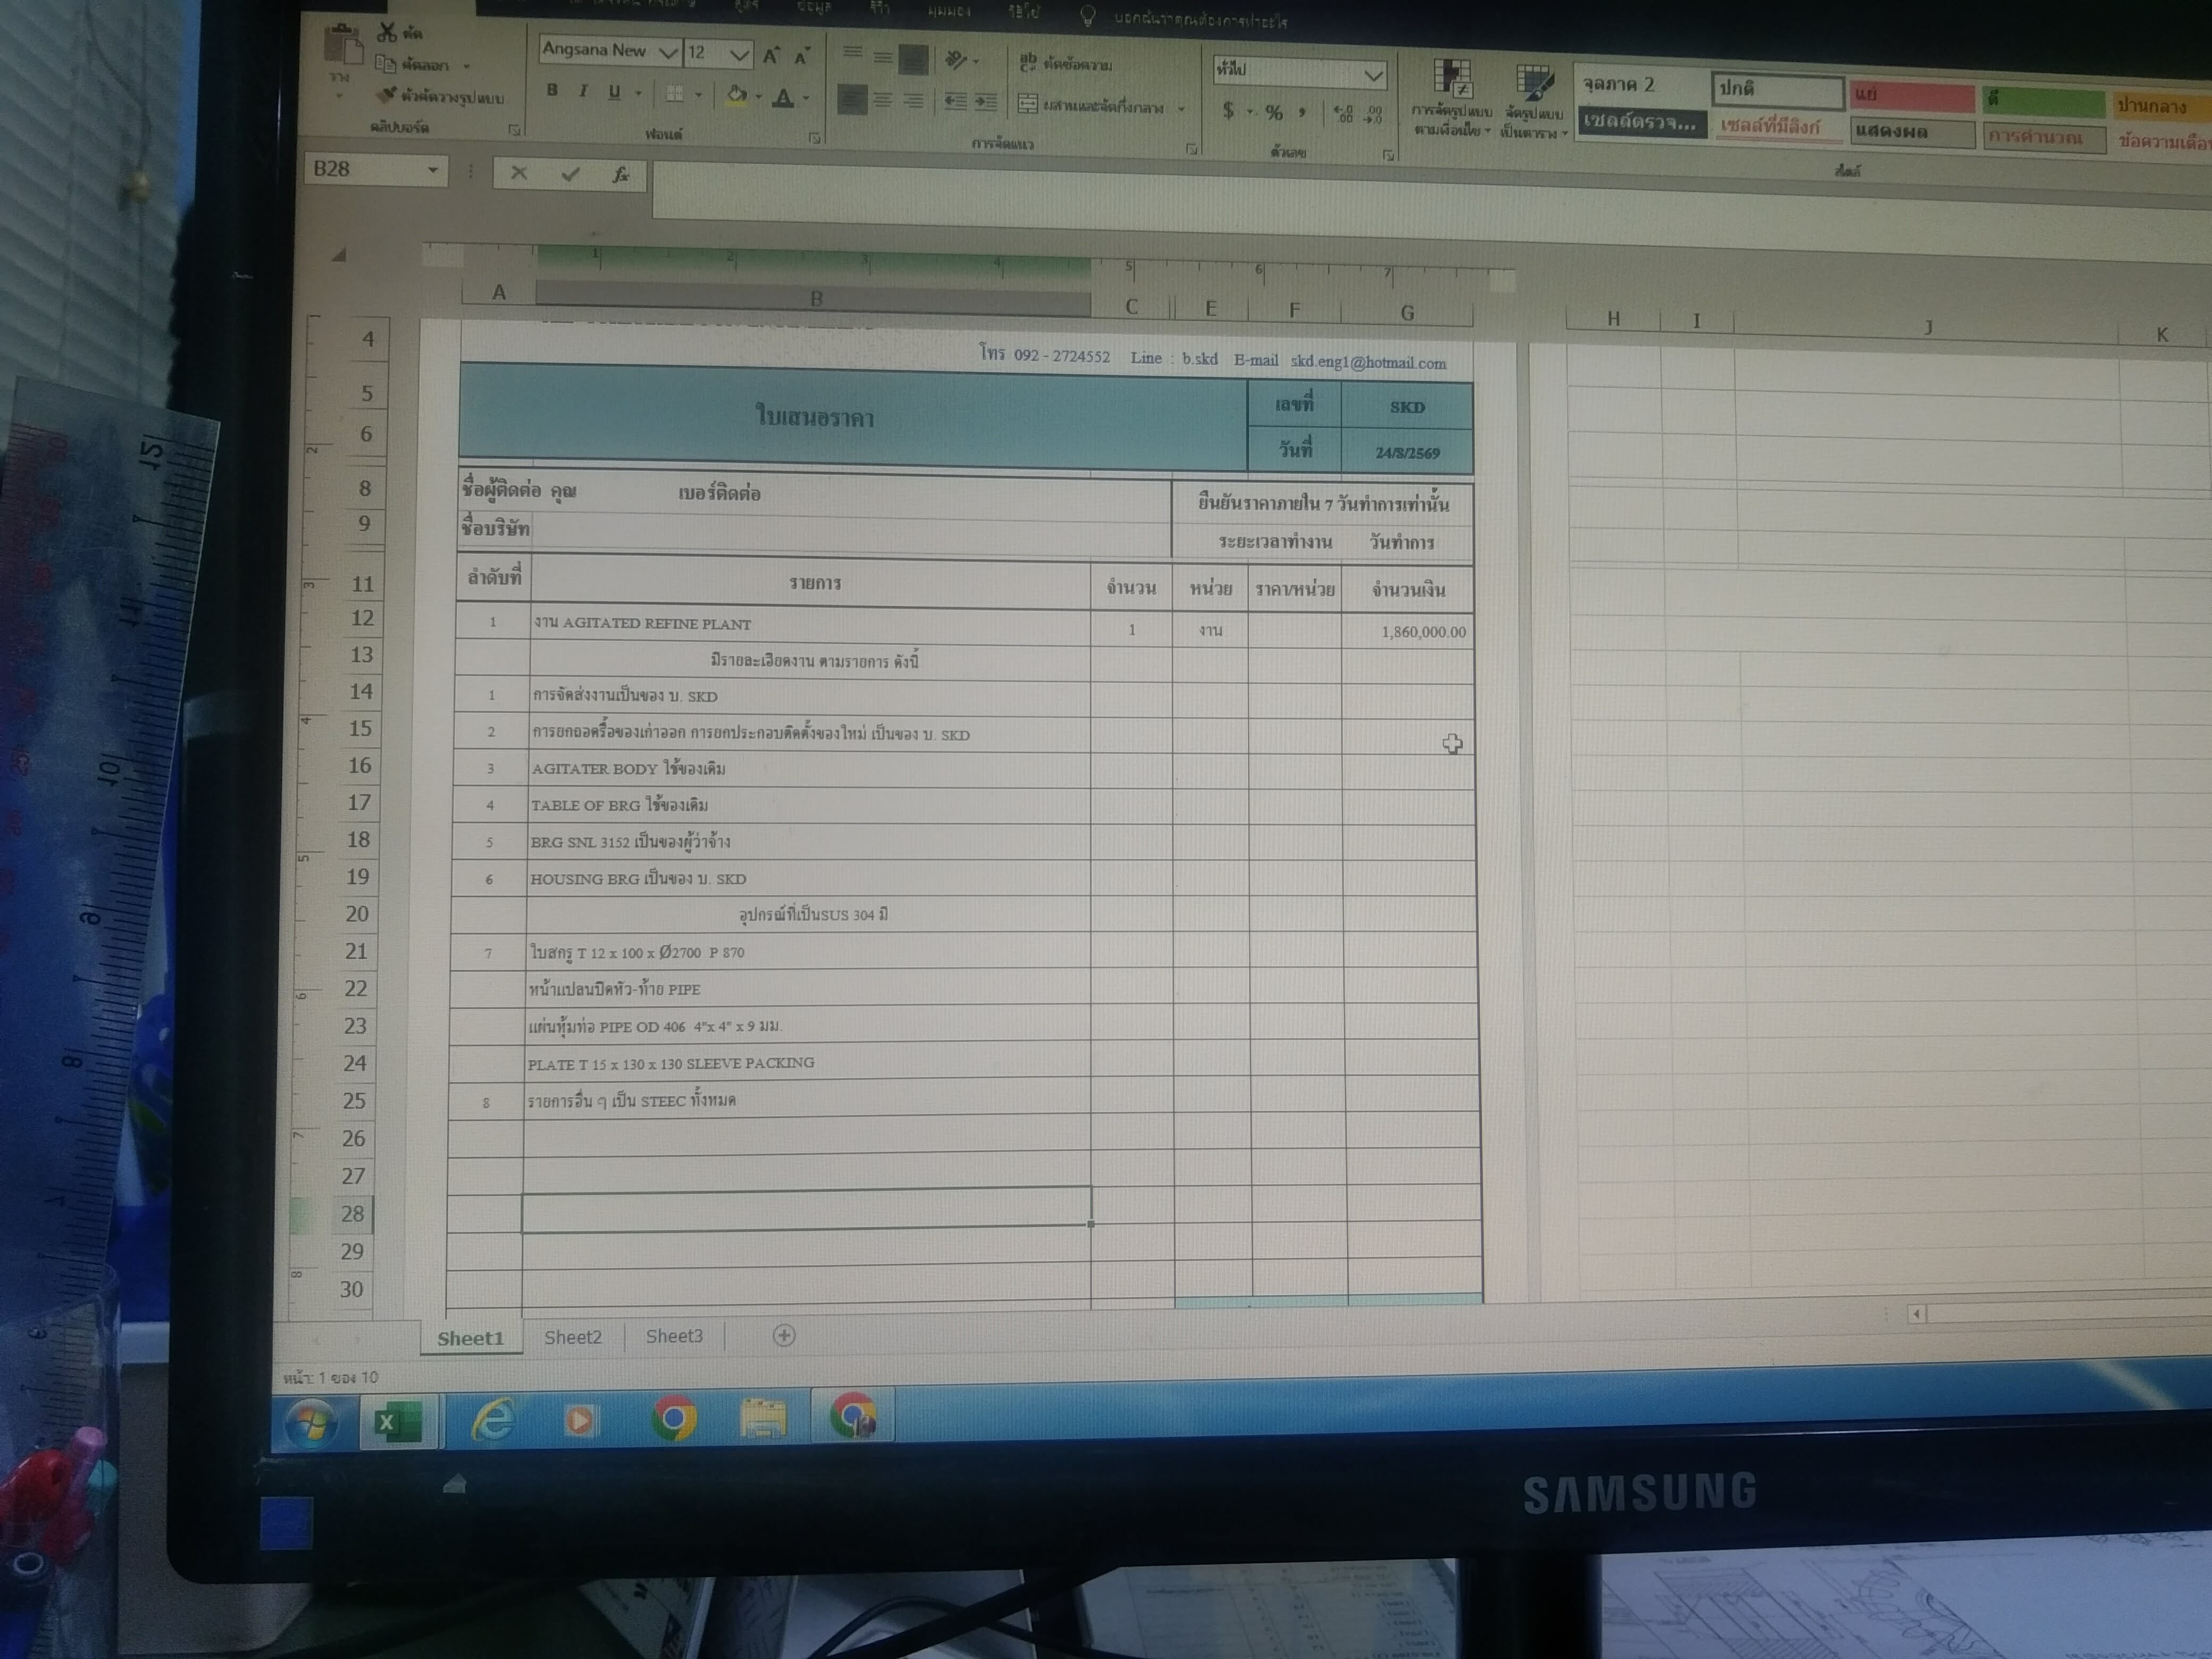The height and width of the screenshot is (1659, 2212).
Task: Click the Decrease Decimal icon
Action: click(1374, 115)
